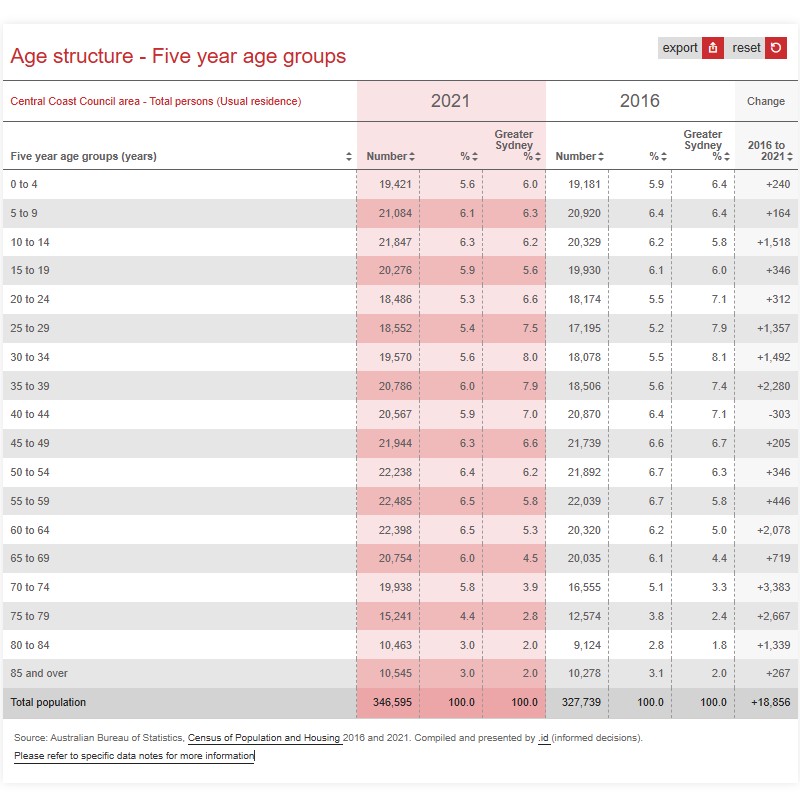
Task: Sort by Five year age groups column arrows
Action: [x=349, y=157]
